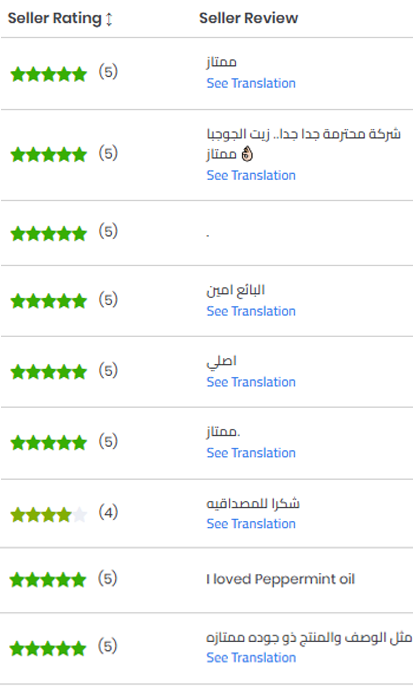This screenshot has width=413, height=689.
Task: Click the (4) rating number
Action: pyautogui.click(x=108, y=512)
